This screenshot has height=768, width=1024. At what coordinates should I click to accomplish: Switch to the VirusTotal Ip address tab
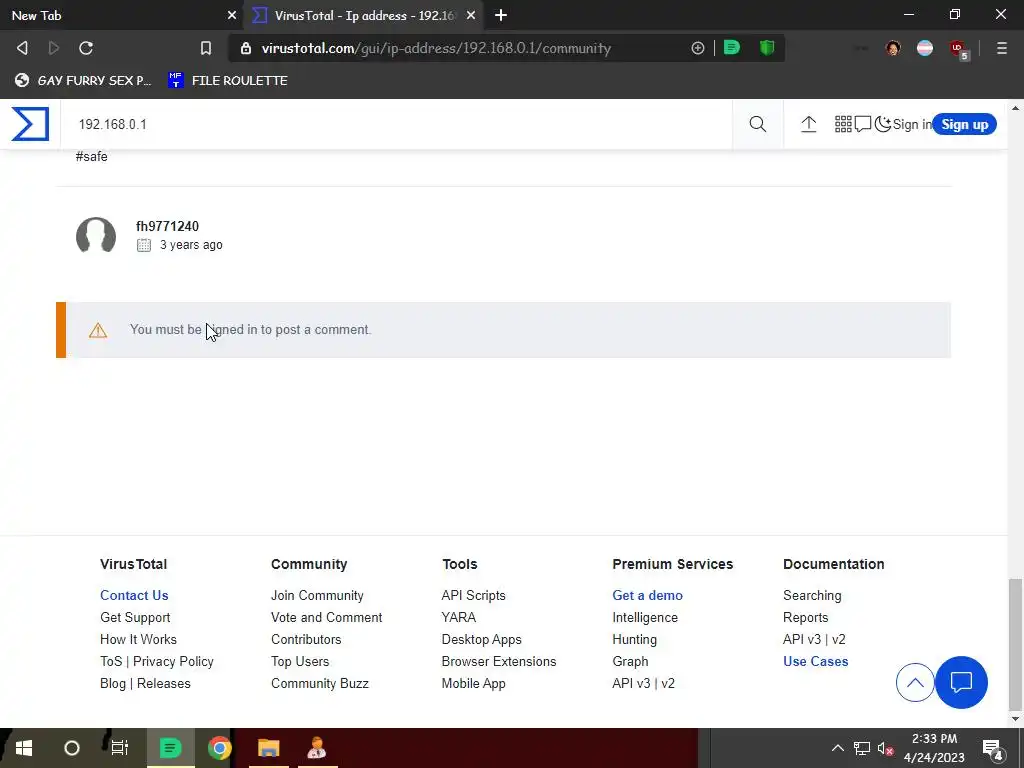pyautogui.click(x=363, y=15)
